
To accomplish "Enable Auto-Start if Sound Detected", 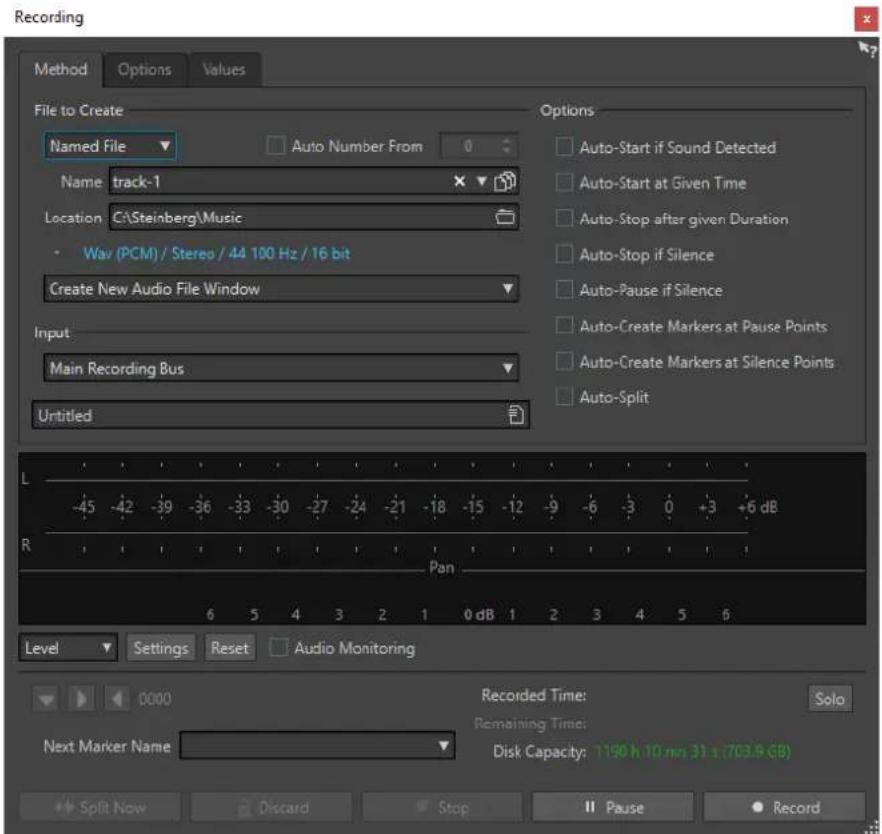I will coord(564,147).
